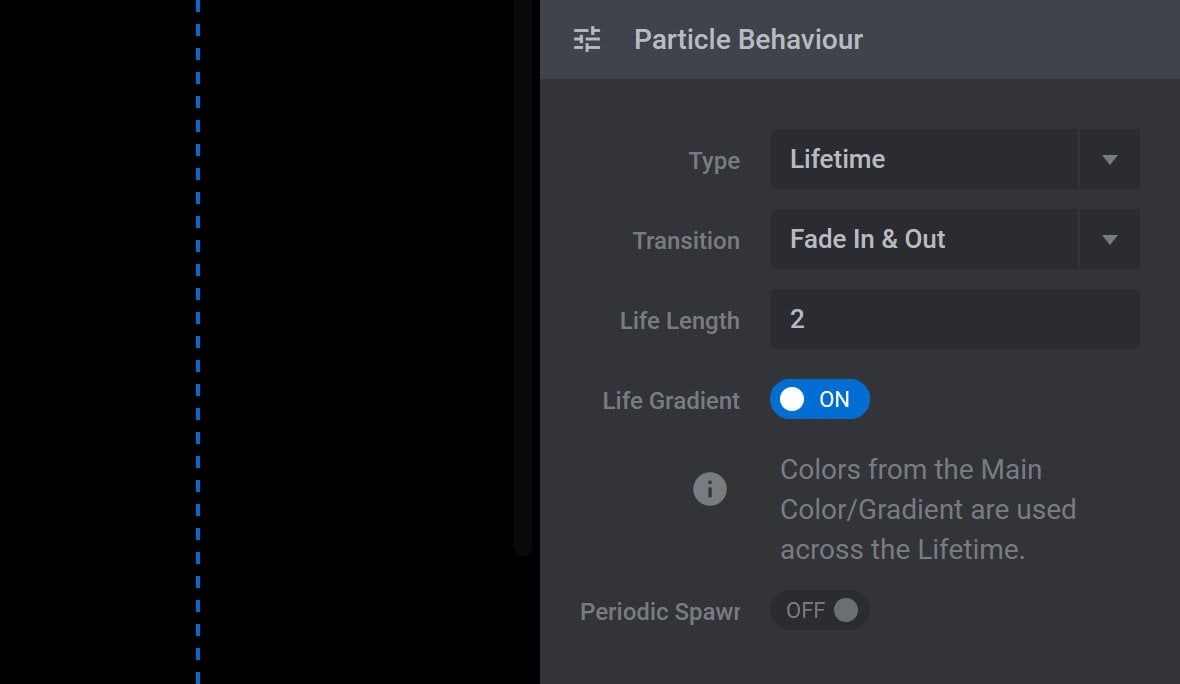This screenshot has height=684, width=1180.
Task: Click the Type label
Action: tap(714, 161)
